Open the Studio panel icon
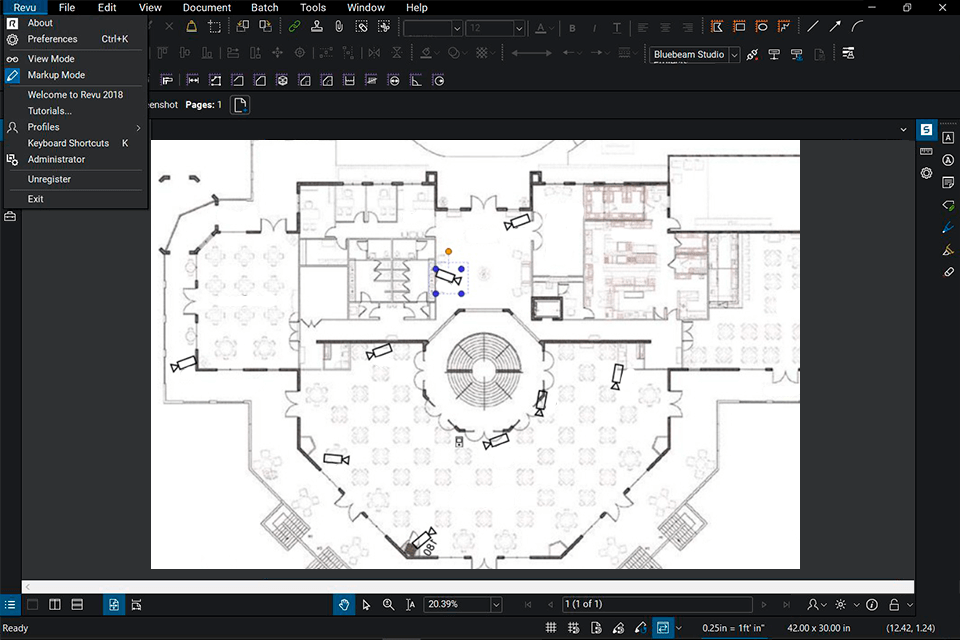 927,130
